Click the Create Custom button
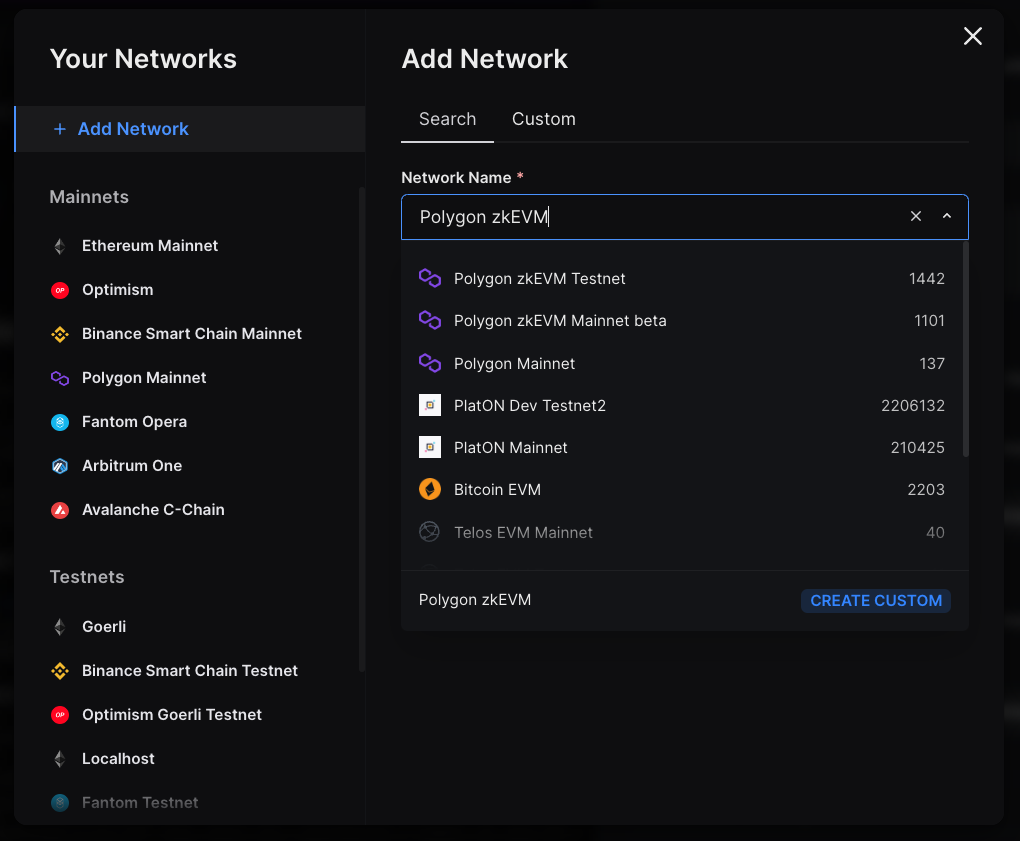This screenshot has width=1020, height=841. coord(876,600)
